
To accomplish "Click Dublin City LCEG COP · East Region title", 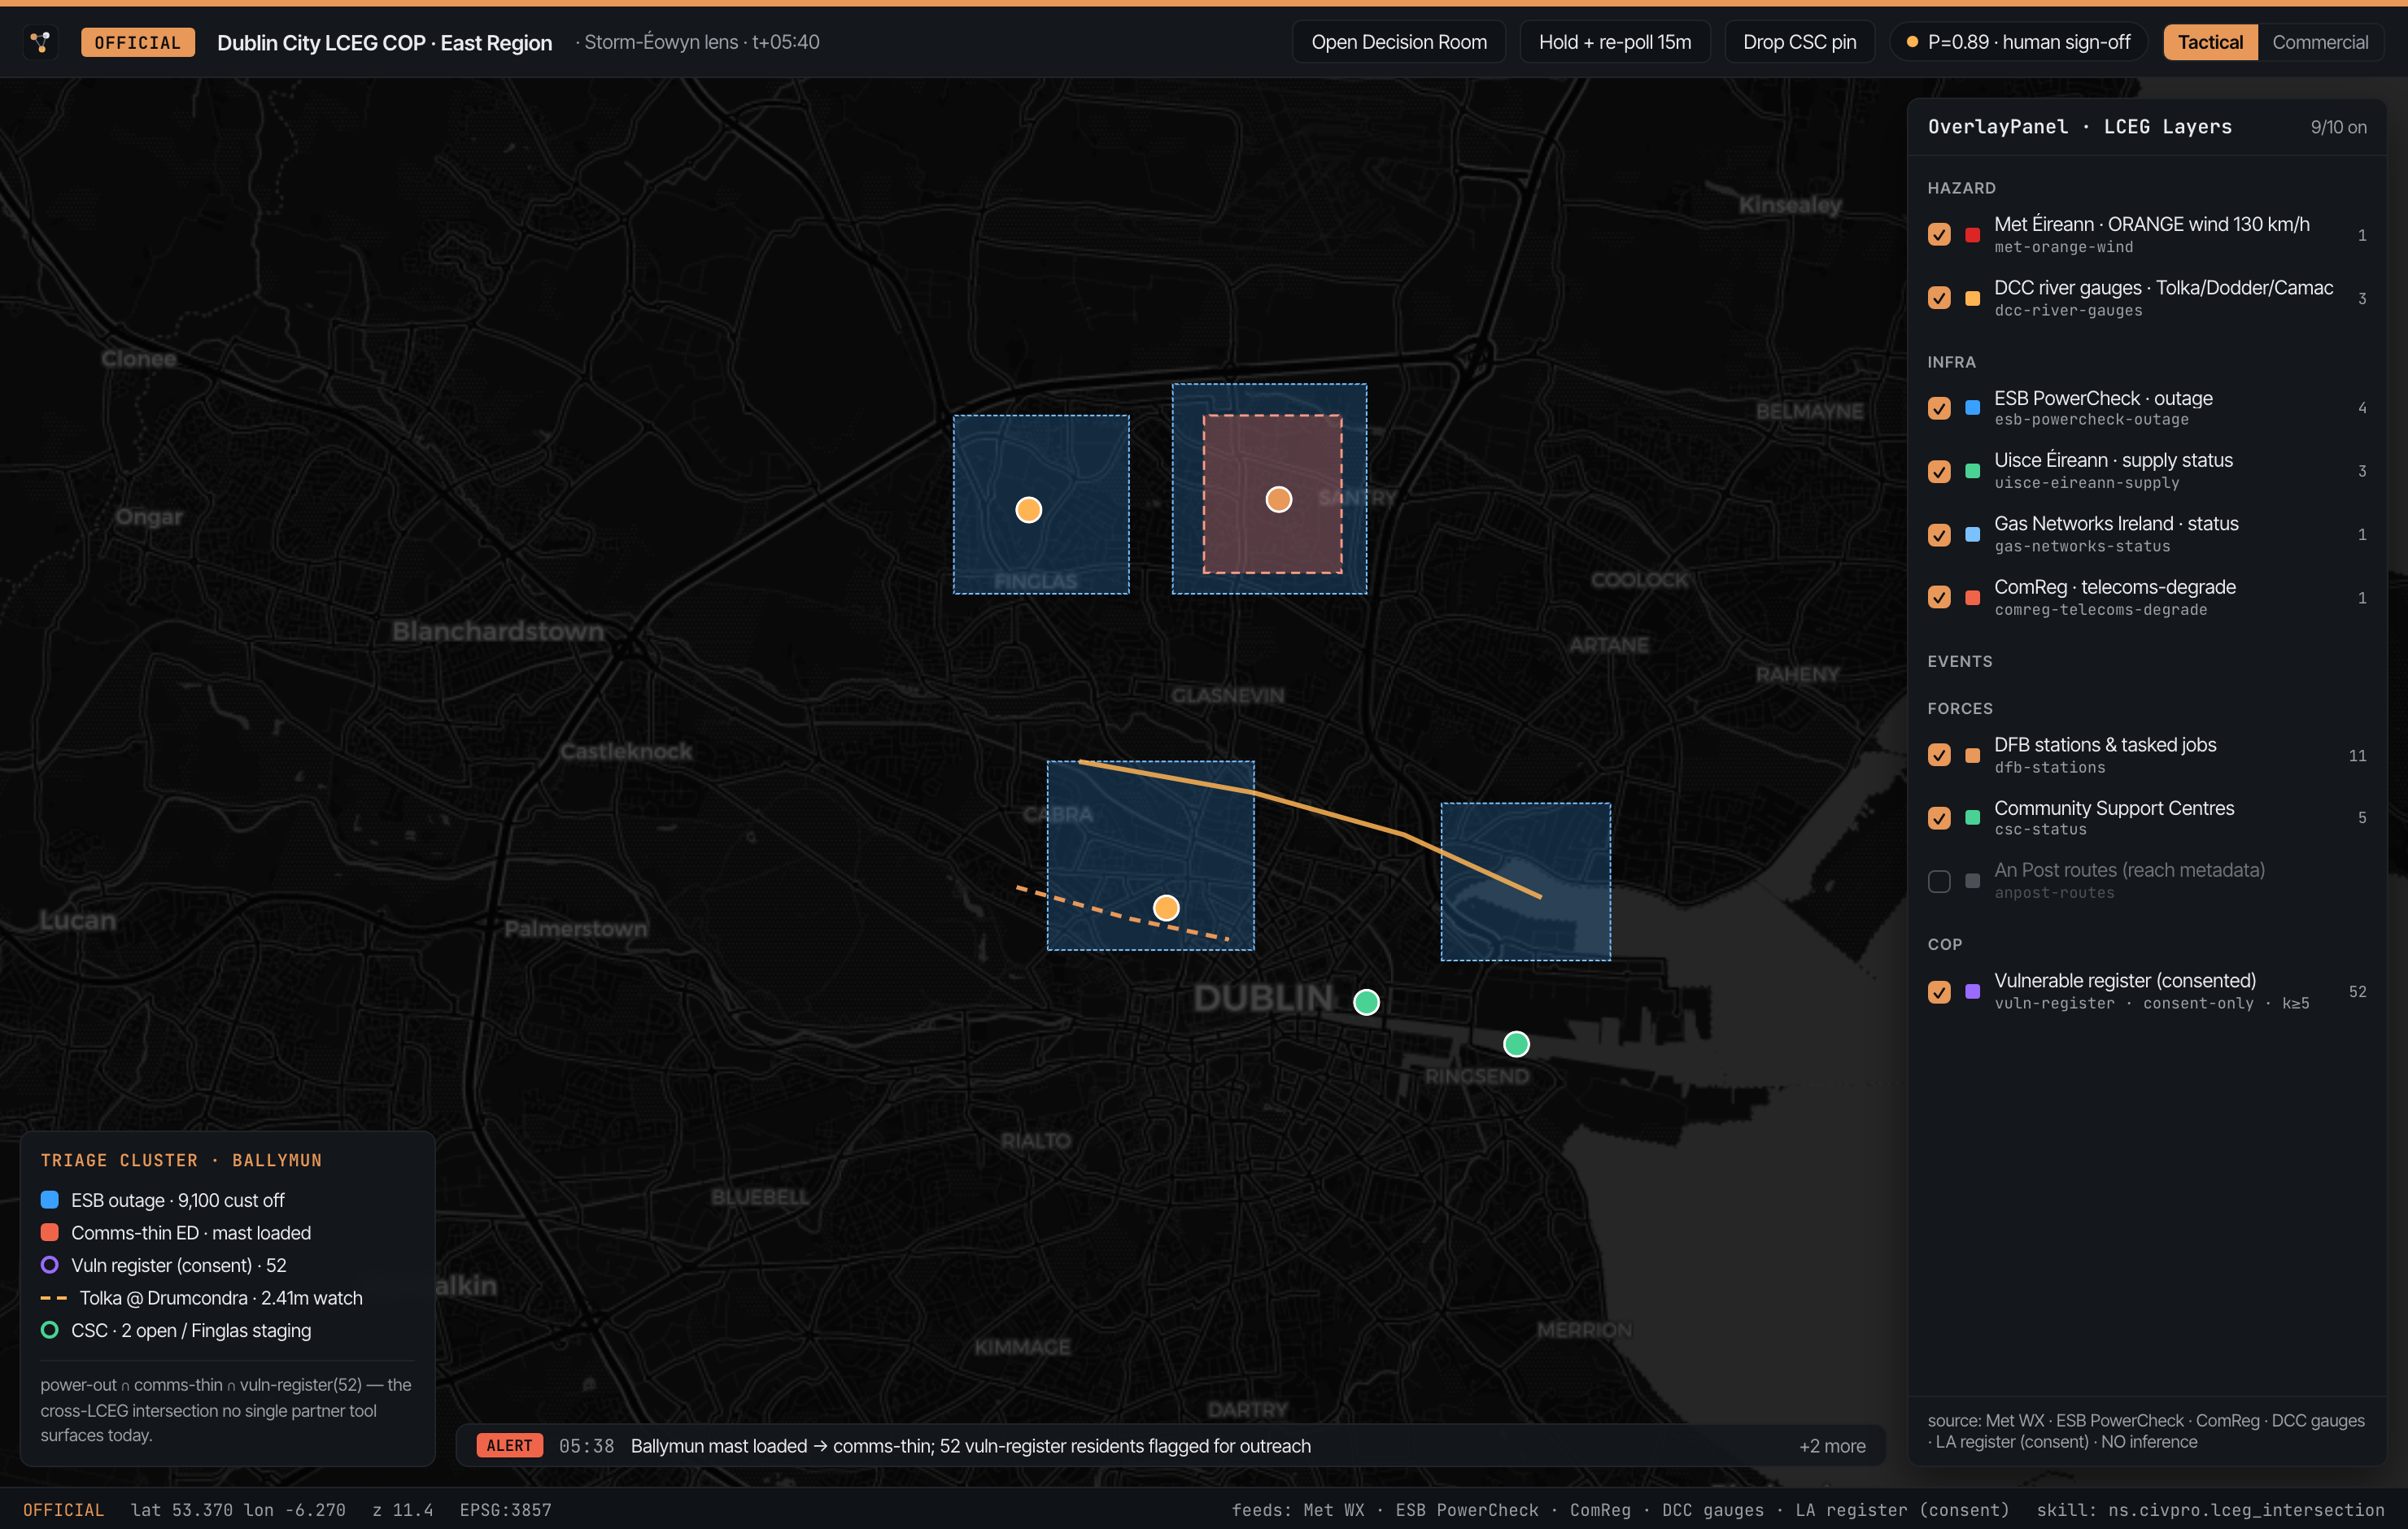I will pyautogui.click(x=384, y=42).
